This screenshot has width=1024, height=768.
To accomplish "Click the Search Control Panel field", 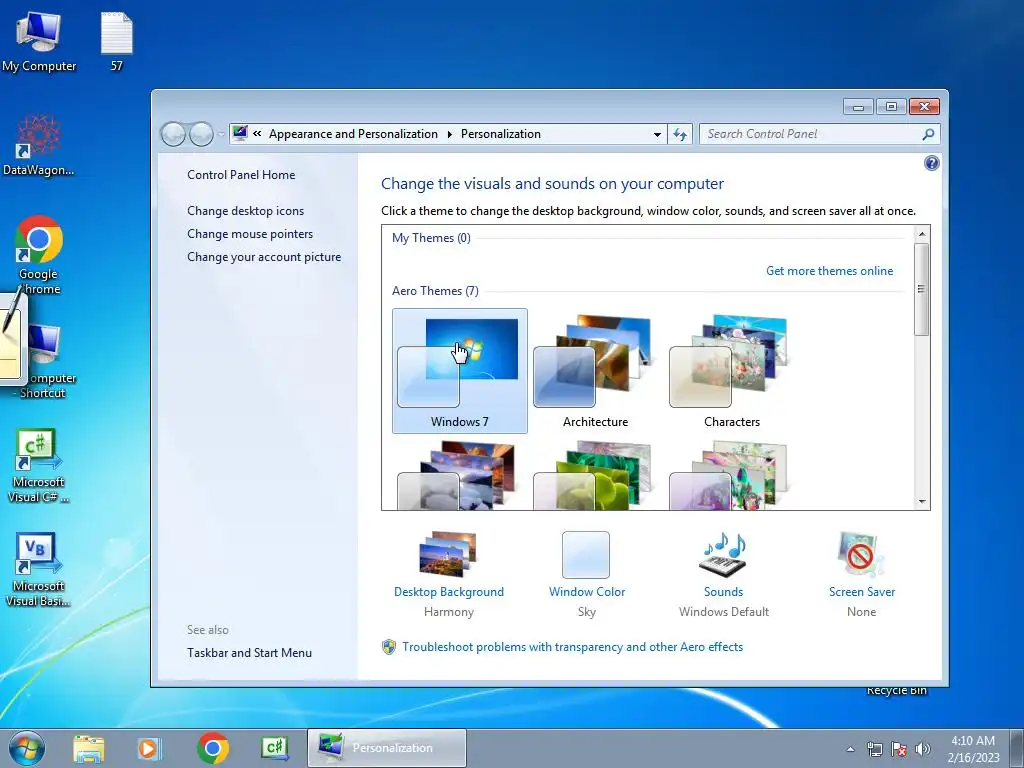I will [x=820, y=134].
